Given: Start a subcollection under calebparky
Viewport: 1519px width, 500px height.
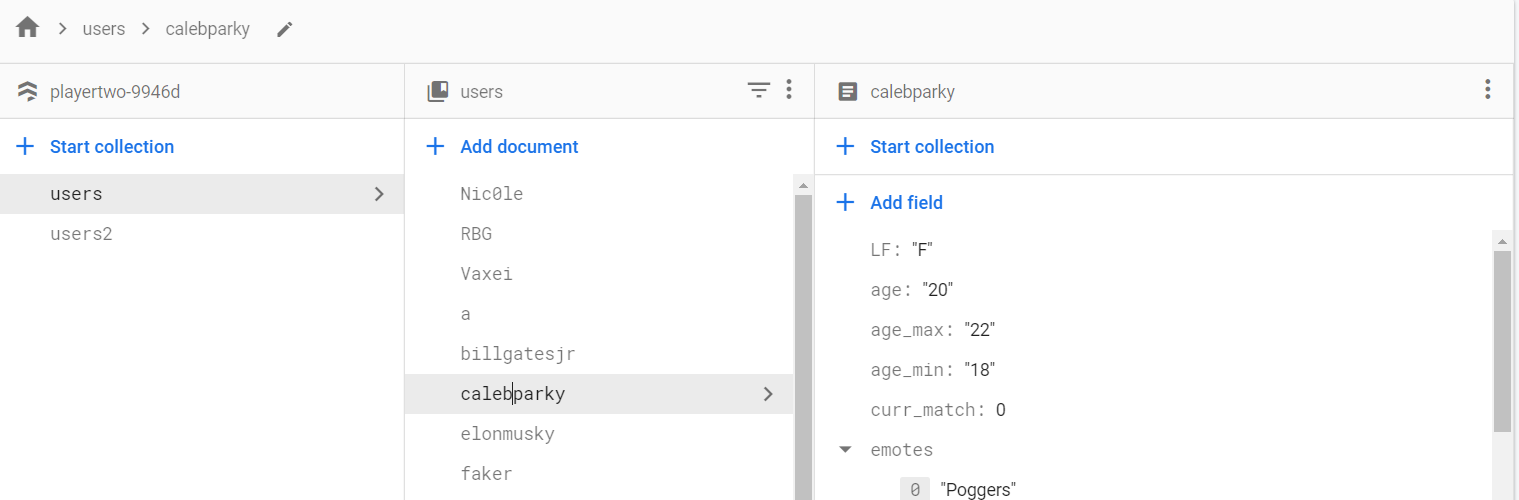Looking at the screenshot, I should click(931, 147).
